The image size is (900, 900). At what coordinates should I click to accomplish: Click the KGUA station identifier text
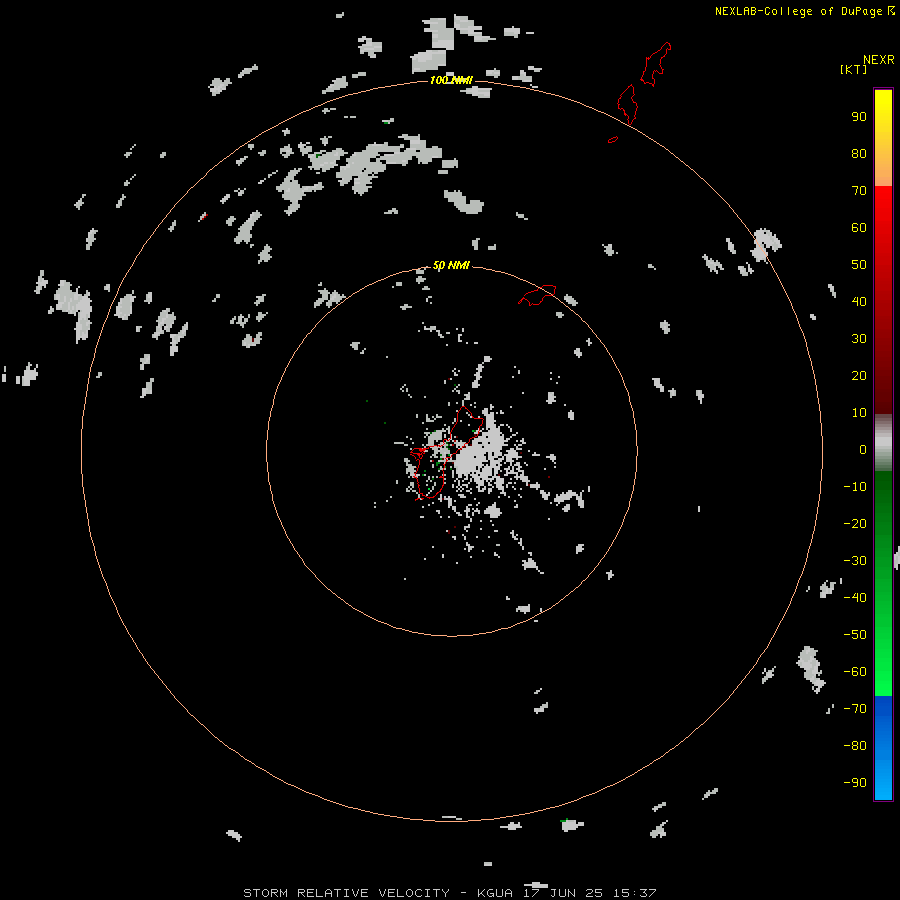[495, 893]
